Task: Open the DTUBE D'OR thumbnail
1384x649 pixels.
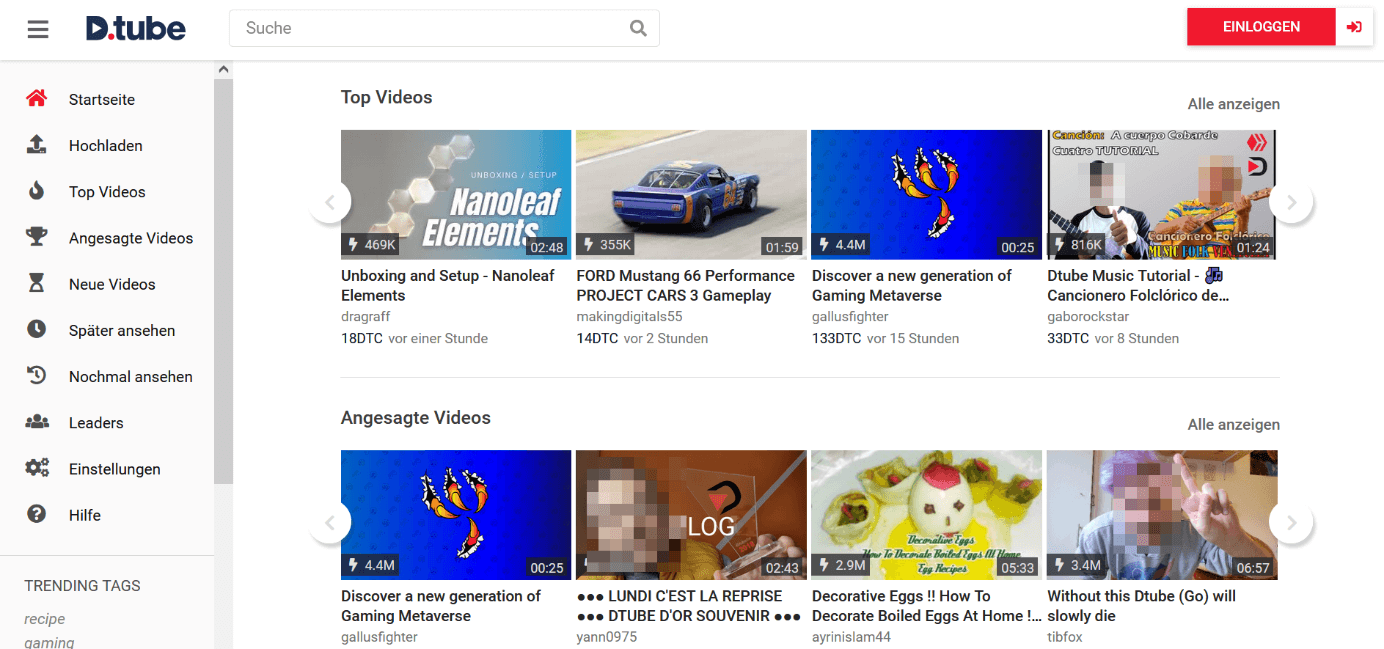Action: [x=691, y=515]
